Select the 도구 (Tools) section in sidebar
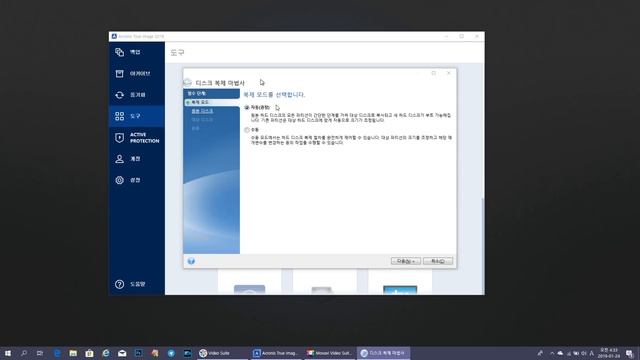Screen dimensions: 640x360 136,116
